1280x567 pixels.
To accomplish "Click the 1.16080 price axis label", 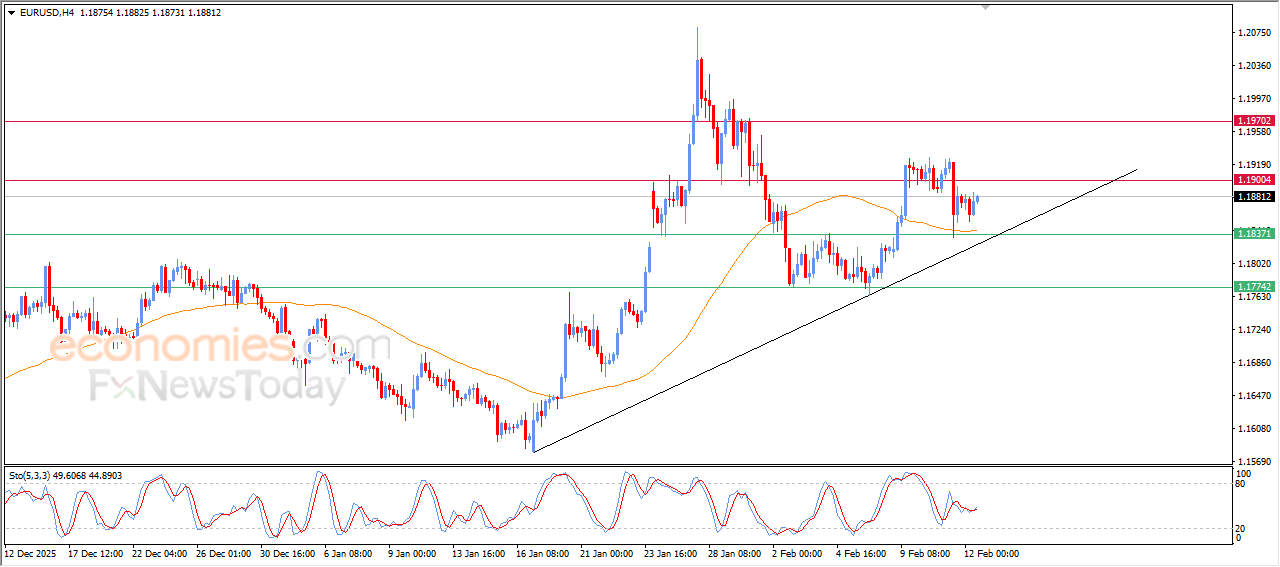I will click(1254, 429).
